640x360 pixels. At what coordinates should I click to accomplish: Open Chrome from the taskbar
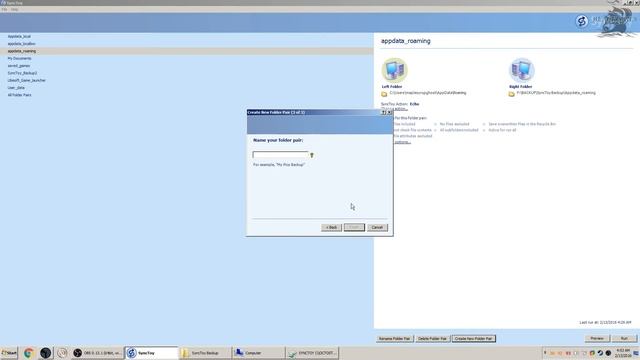29,353
